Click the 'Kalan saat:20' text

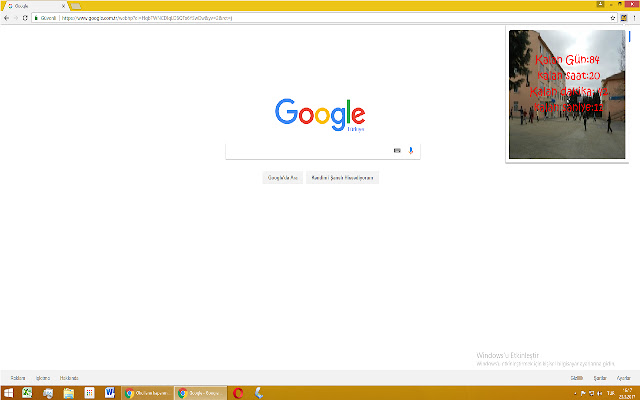[x=569, y=76]
